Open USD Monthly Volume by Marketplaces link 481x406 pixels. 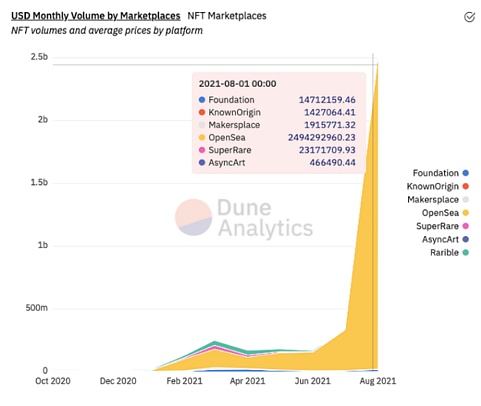(x=96, y=16)
